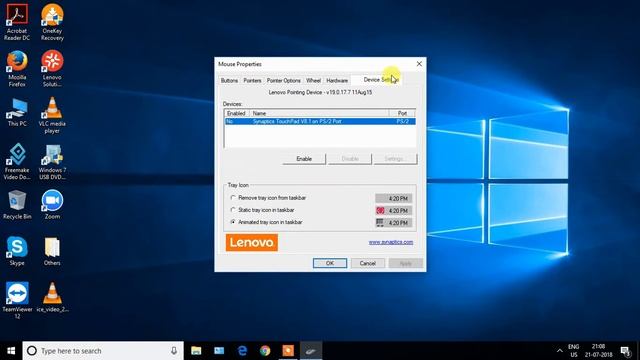Image resolution: width=640 pixels, height=360 pixels.
Task: Open the Mouse Properties taskbar item
Action: [311, 351]
